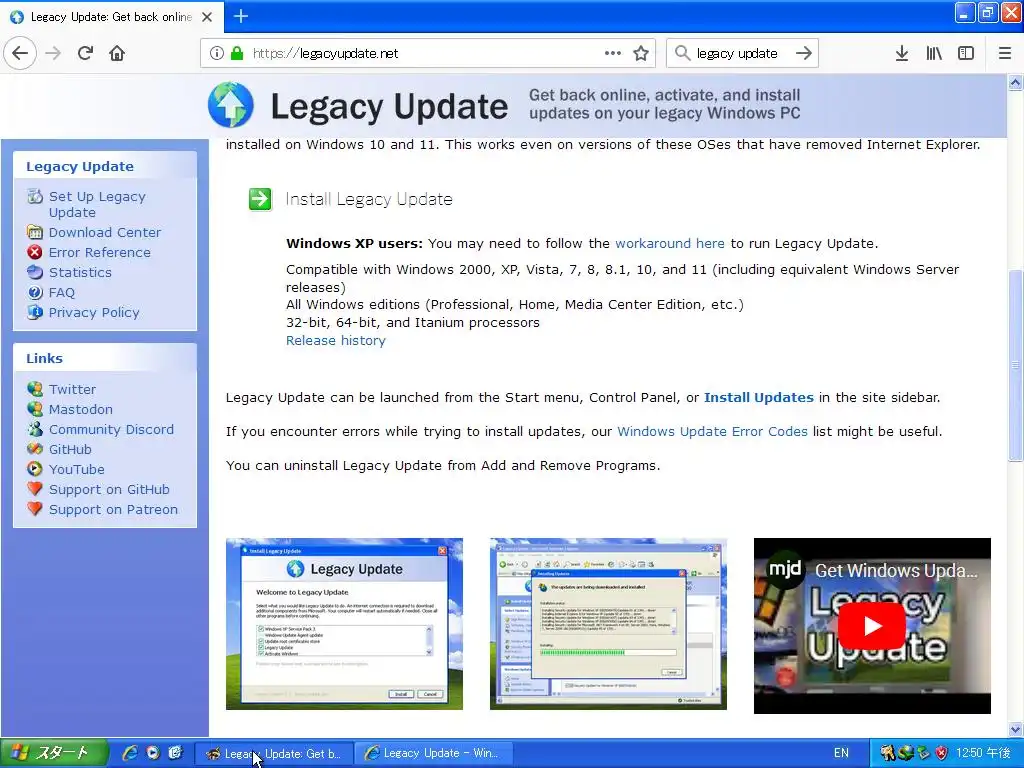Open the Downloads toolbar button
The height and width of the screenshot is (768, 1024).
pos(902,53)
